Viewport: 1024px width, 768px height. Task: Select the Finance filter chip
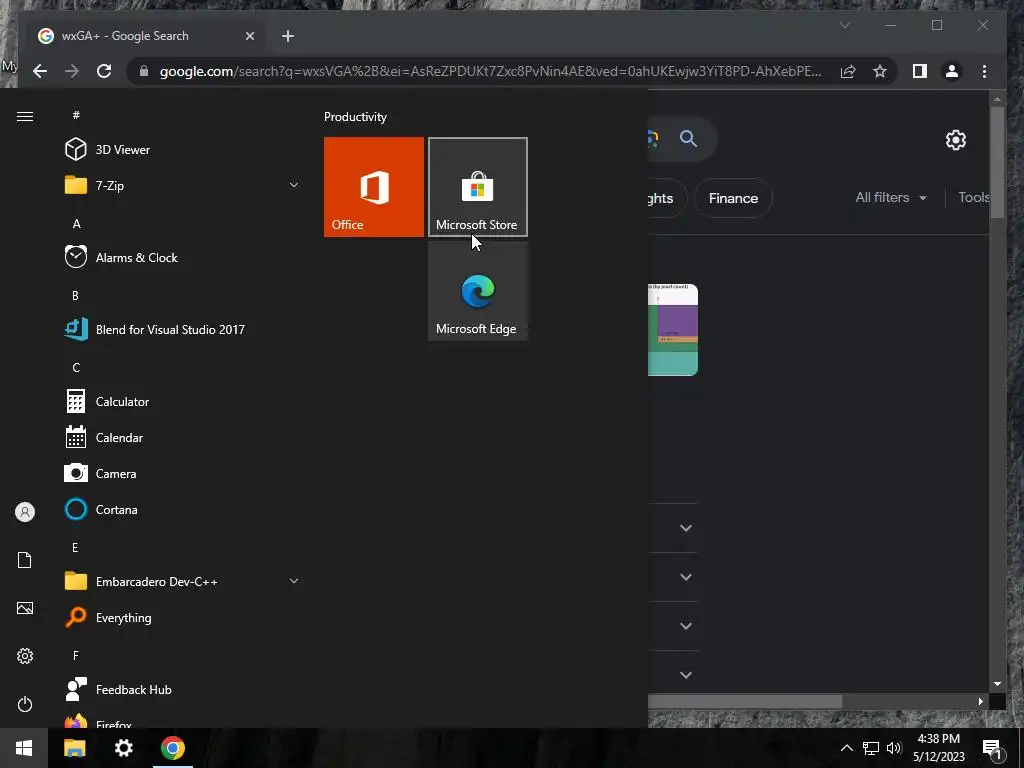pyautogui.click(x=733, y=198)
